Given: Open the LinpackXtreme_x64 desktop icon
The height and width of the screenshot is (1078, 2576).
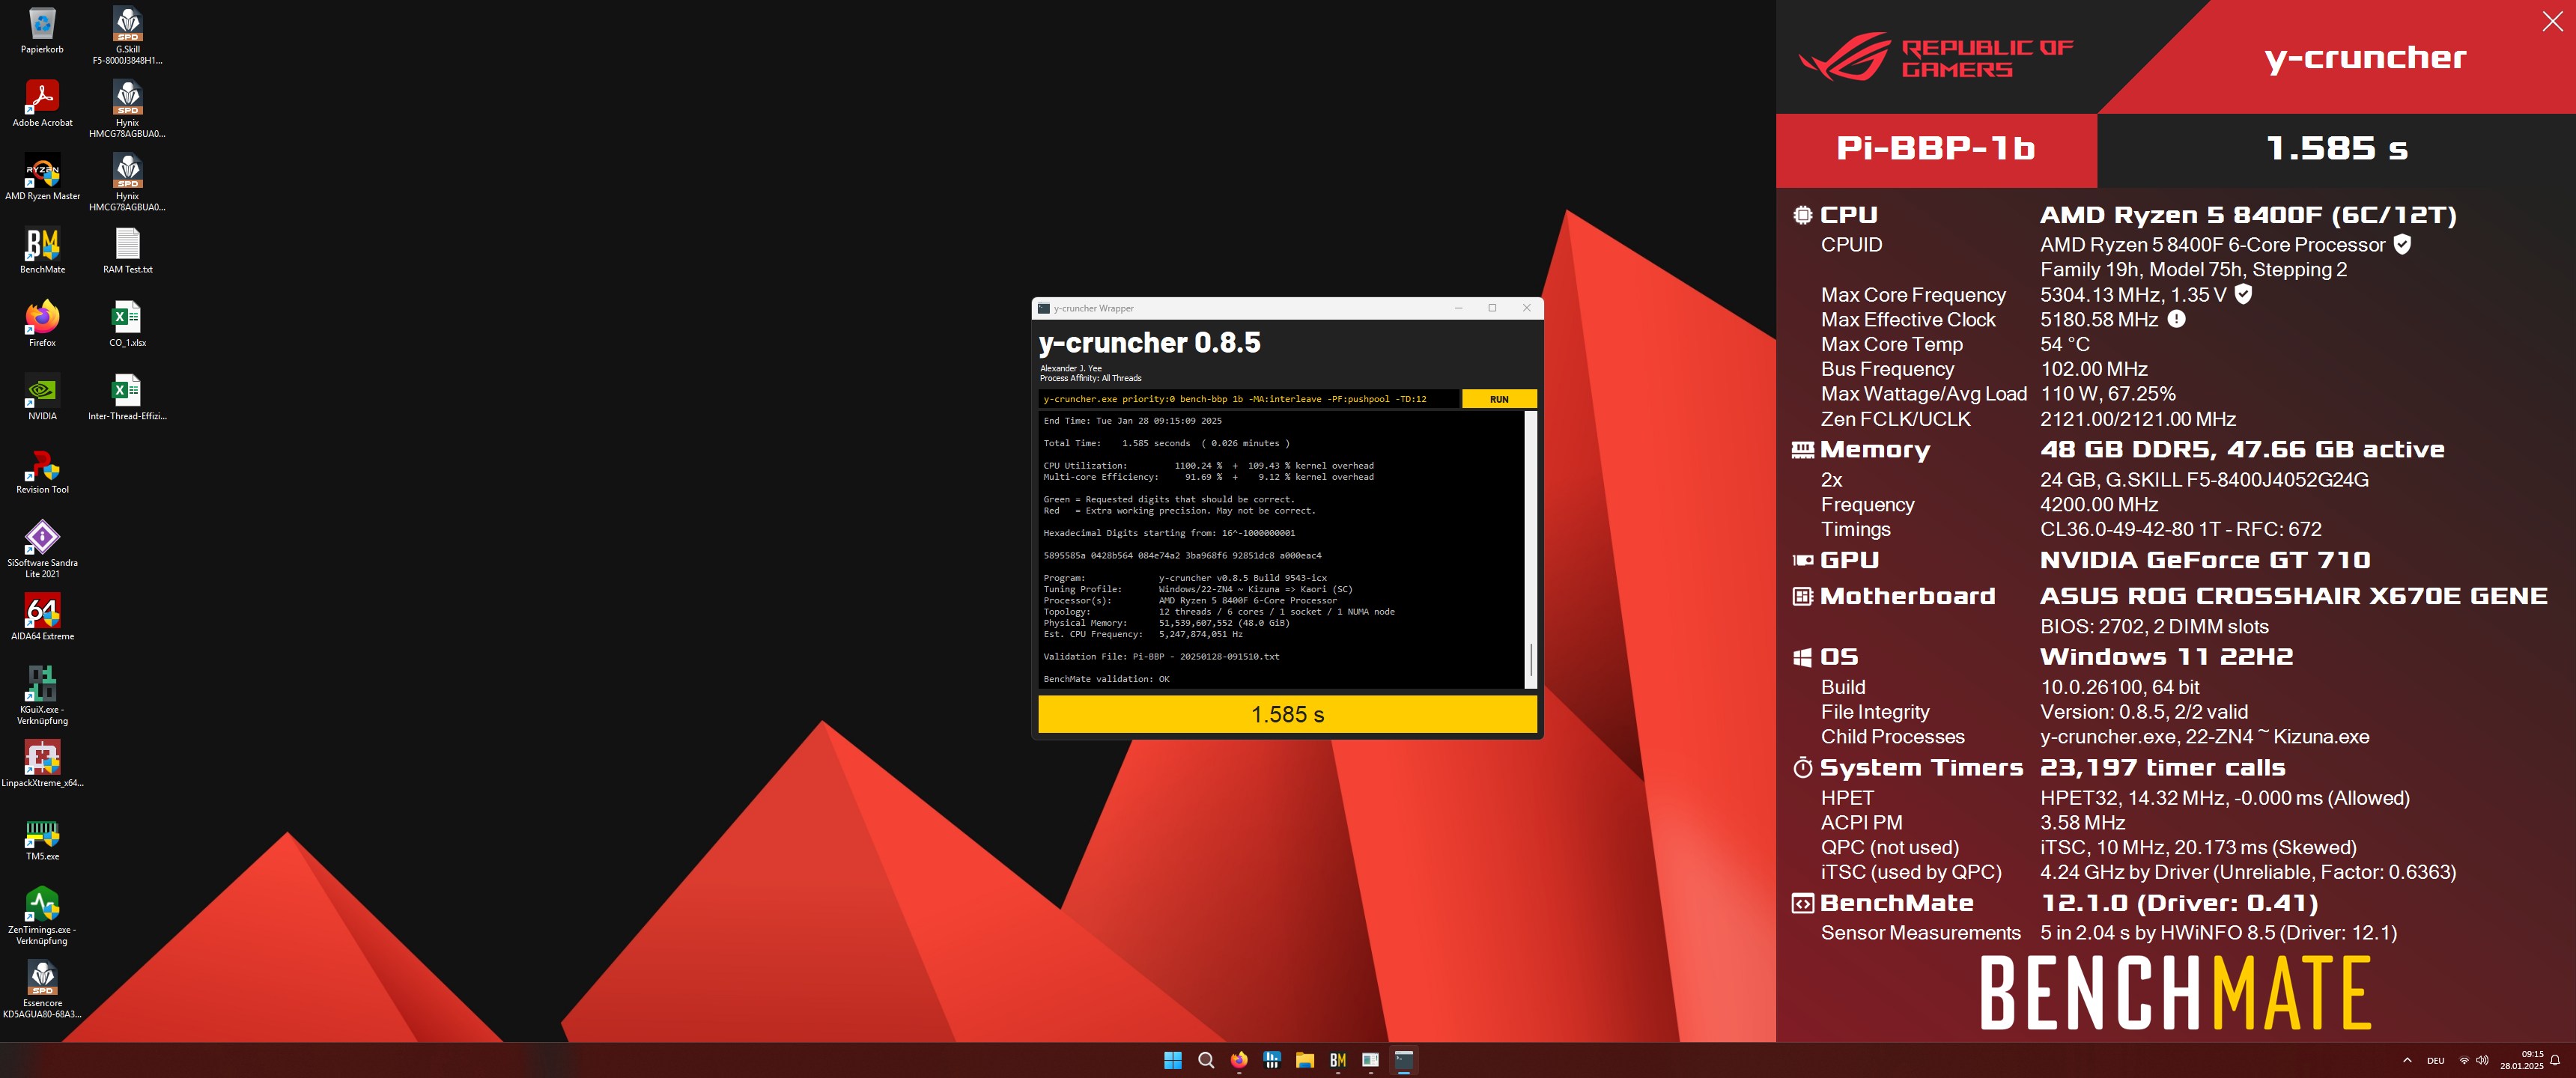Looking at the screenshot, I should [42, 764].
